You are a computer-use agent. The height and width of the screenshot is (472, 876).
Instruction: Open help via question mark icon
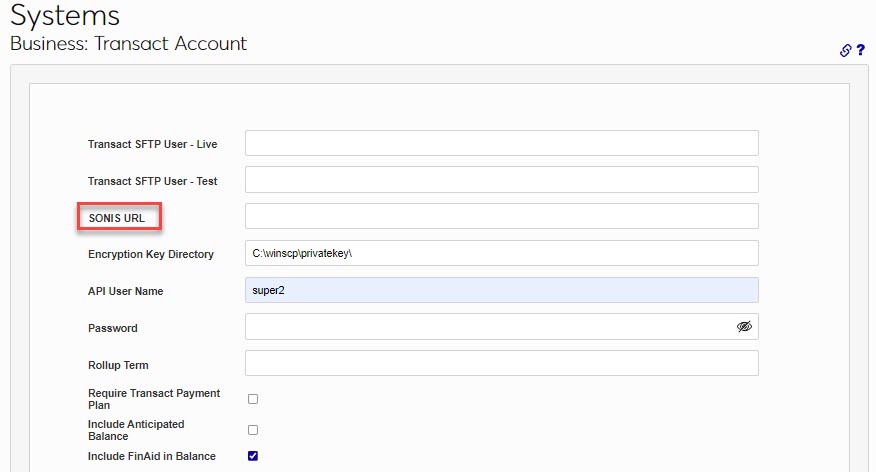click(860, 50)
